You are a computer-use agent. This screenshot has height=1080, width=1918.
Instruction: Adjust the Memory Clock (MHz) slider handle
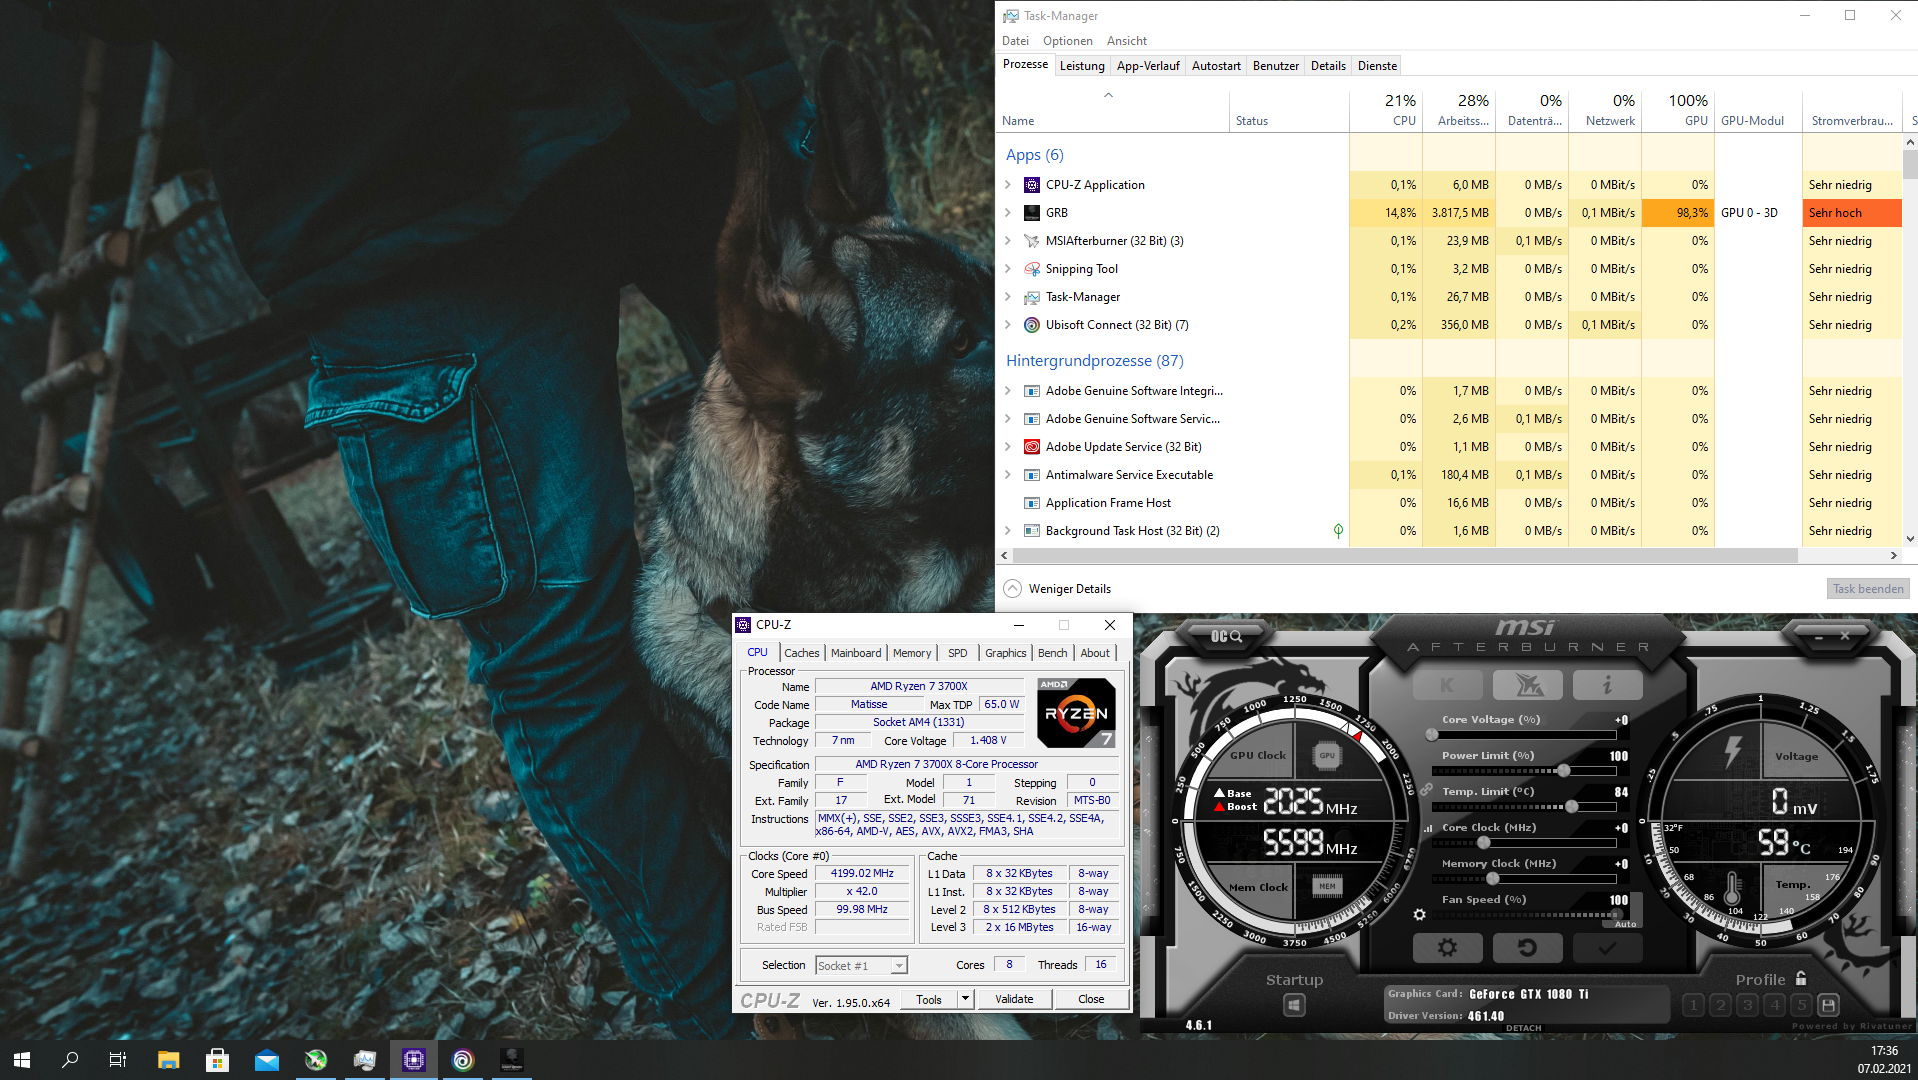click(x=1492, y=878)
